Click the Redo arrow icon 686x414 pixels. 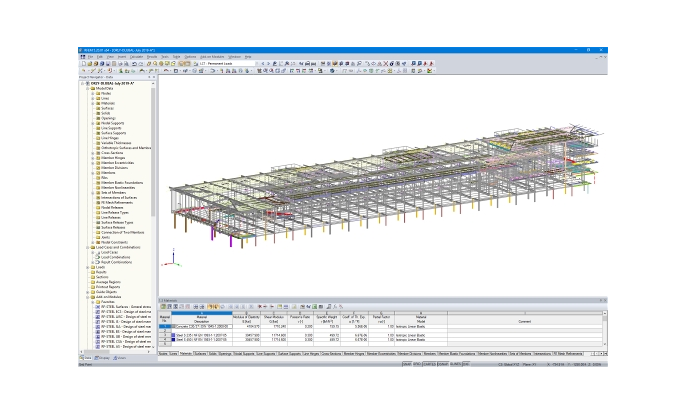140,63
